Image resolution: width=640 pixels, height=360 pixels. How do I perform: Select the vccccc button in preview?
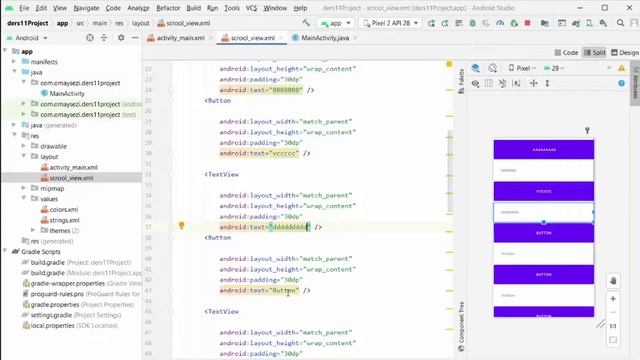point(544,191)
